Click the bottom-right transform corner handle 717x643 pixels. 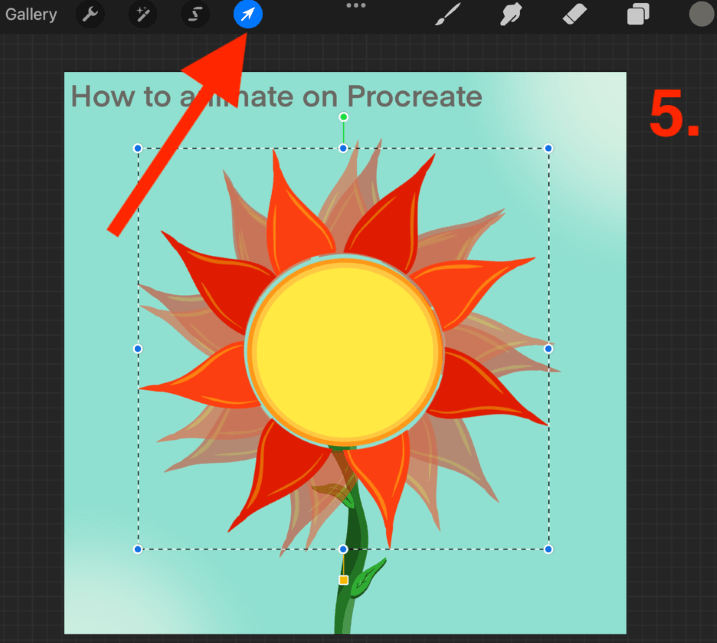pyautogui.click(x=548, y=549)
